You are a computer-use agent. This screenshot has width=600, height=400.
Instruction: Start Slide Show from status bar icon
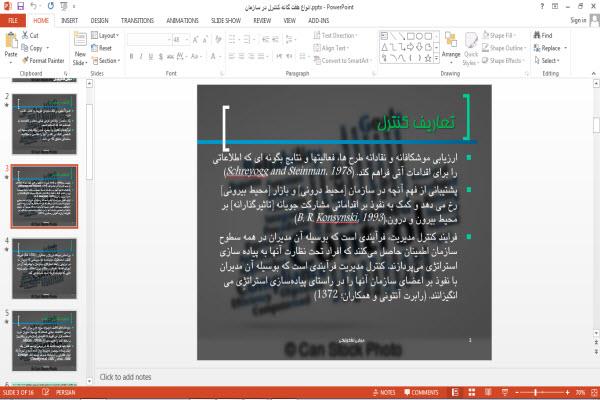click(505, 392)
